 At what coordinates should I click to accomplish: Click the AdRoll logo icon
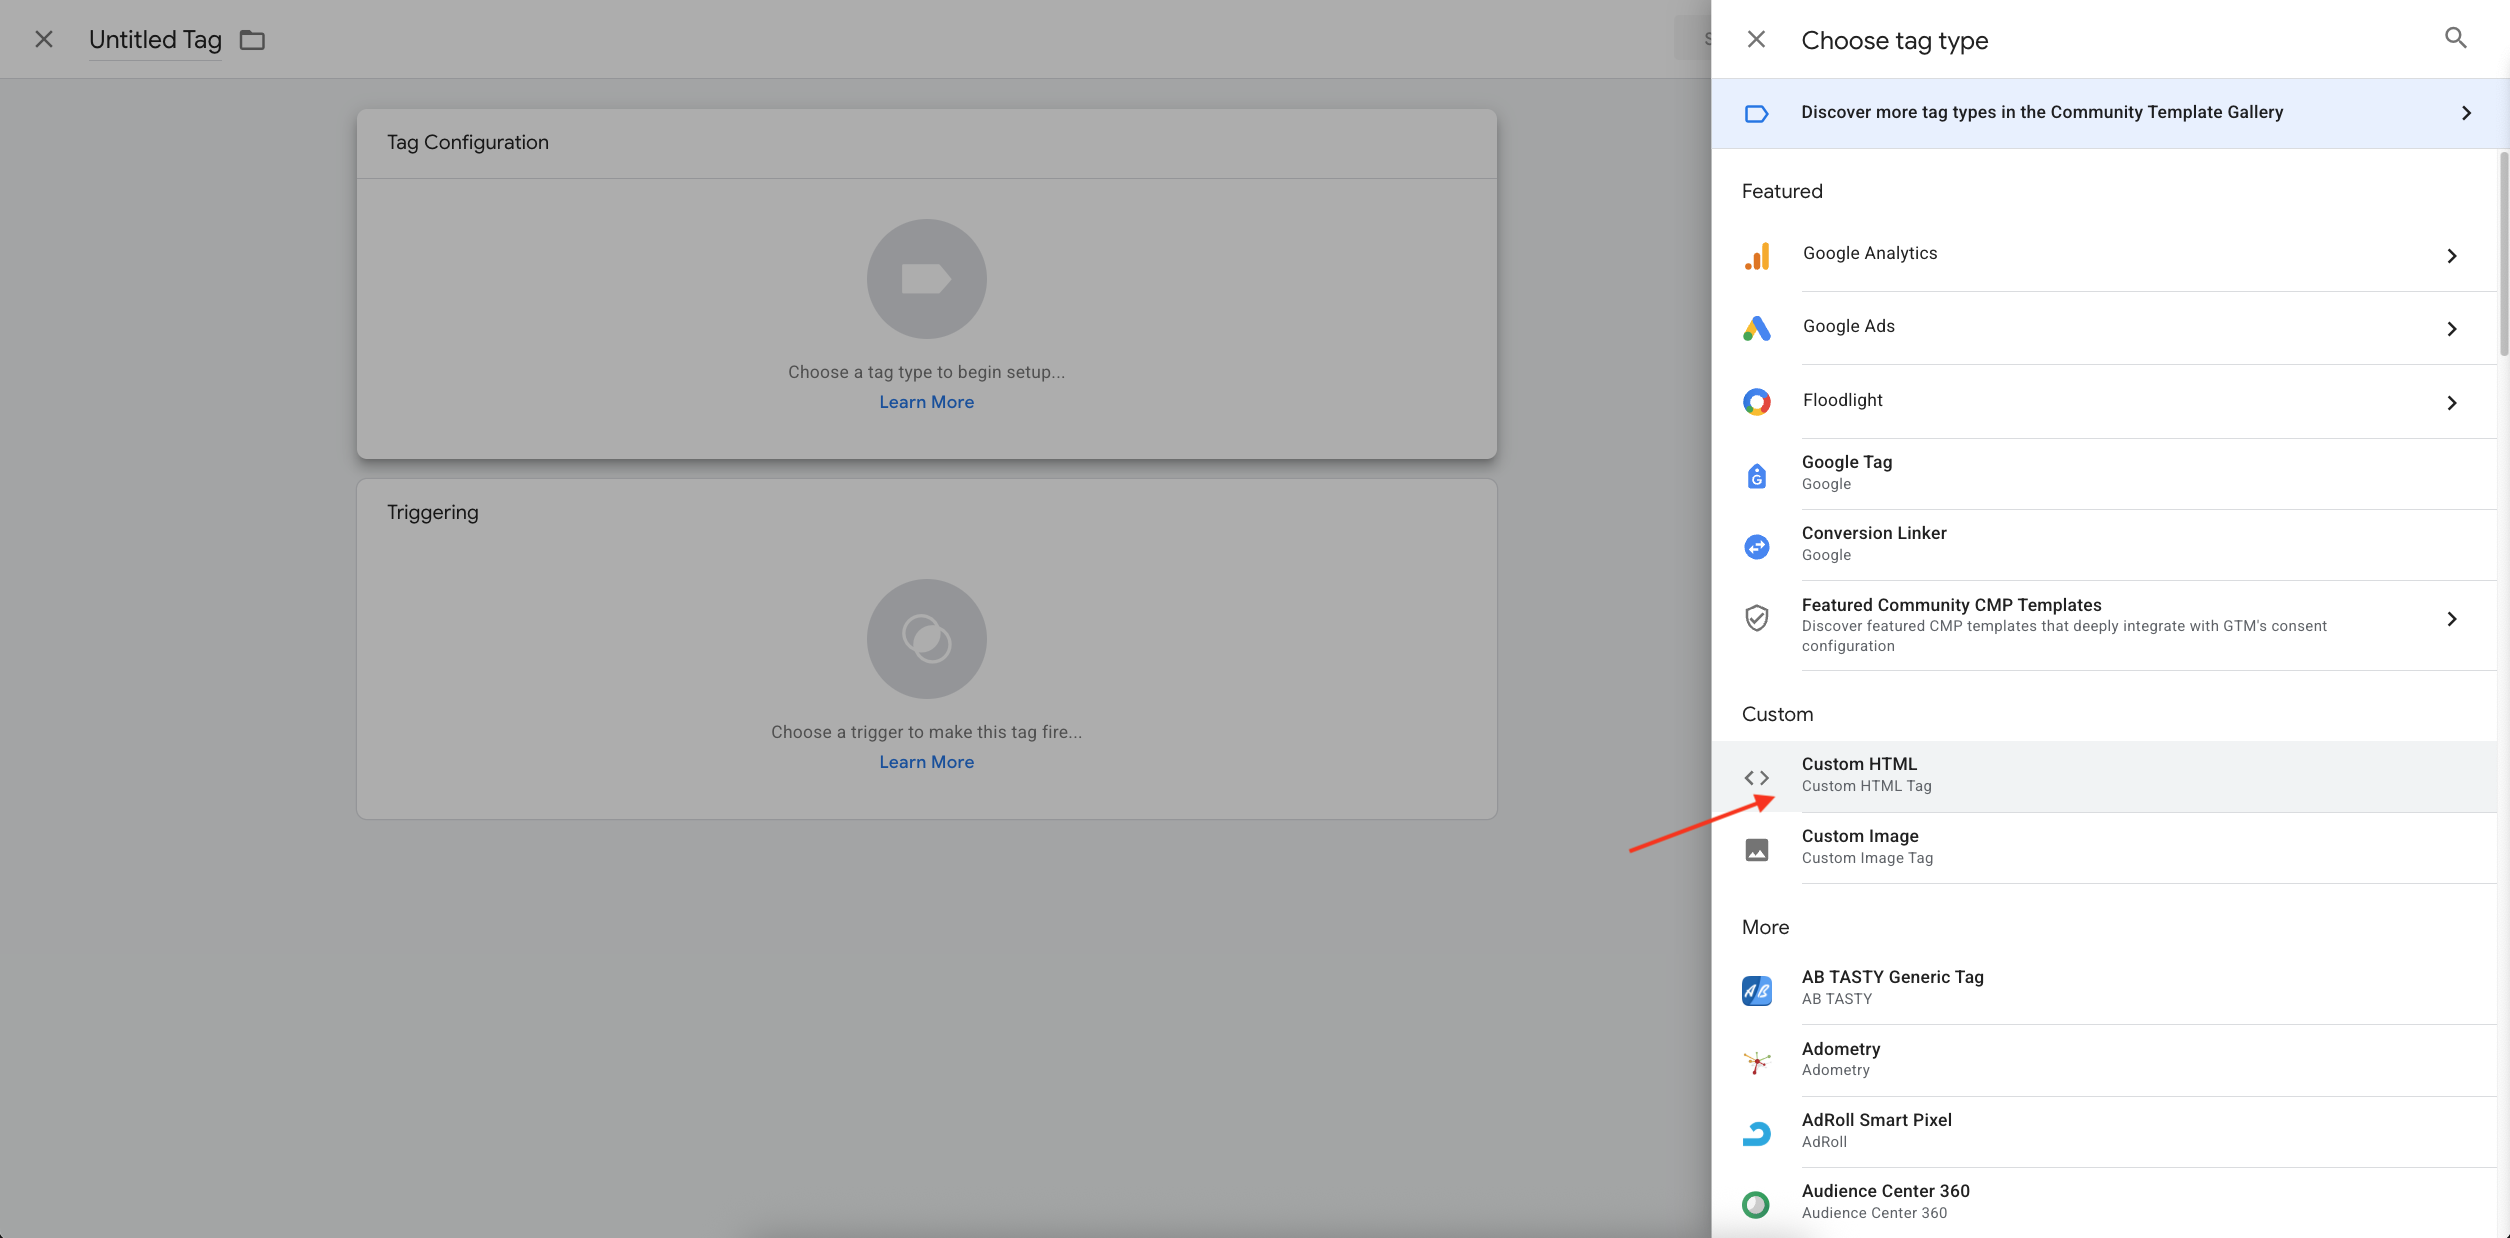tap(1757, 1133)
